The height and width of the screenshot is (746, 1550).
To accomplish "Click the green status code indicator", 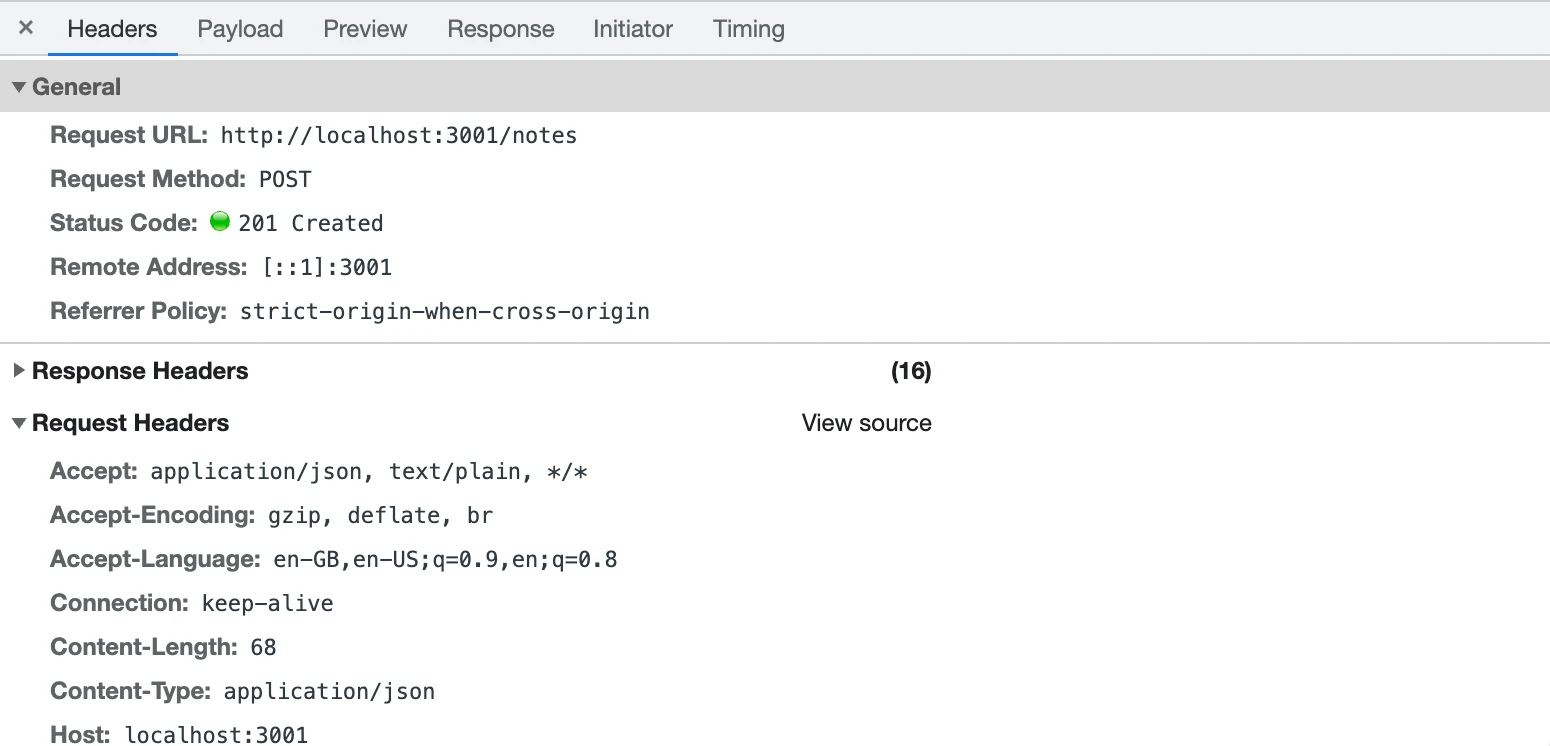I will coord(220,222).
